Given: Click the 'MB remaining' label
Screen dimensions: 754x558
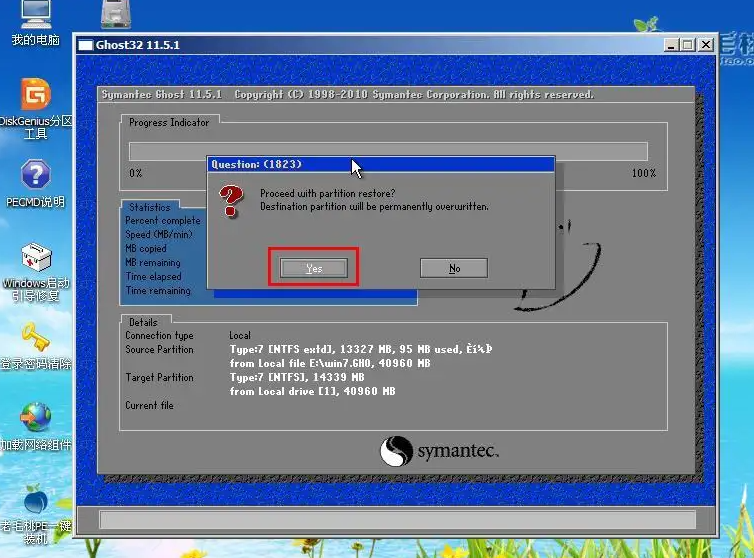Looking at the screenshot, I should click(x=152, y=262).
